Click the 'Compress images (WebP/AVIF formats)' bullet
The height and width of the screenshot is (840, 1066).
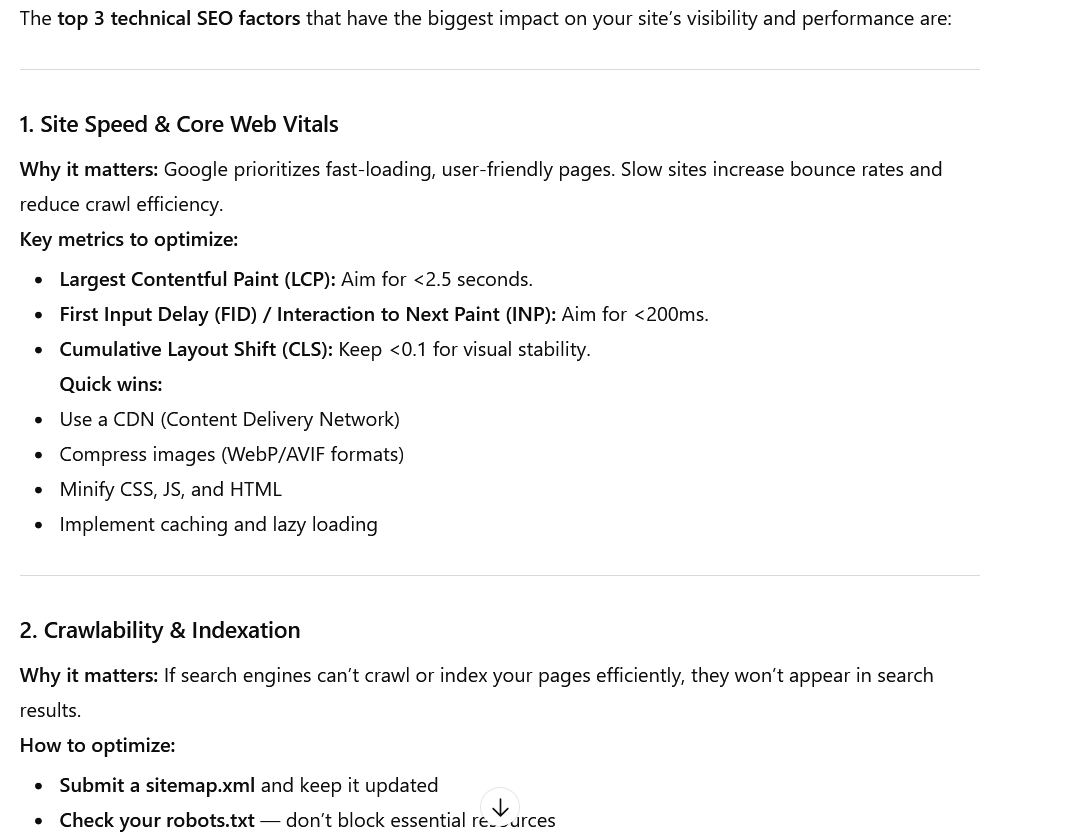(x=231, y=453)
